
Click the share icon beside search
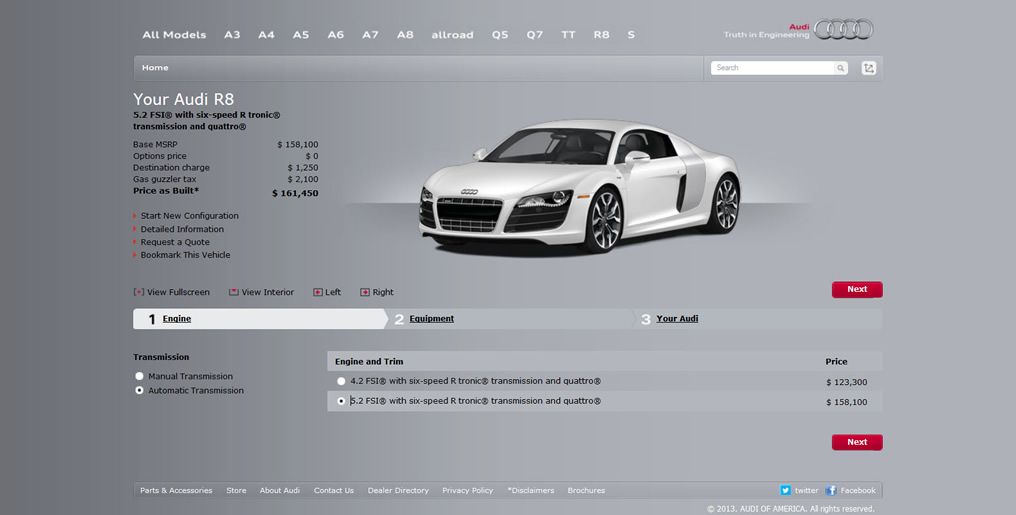coord(869,68)
